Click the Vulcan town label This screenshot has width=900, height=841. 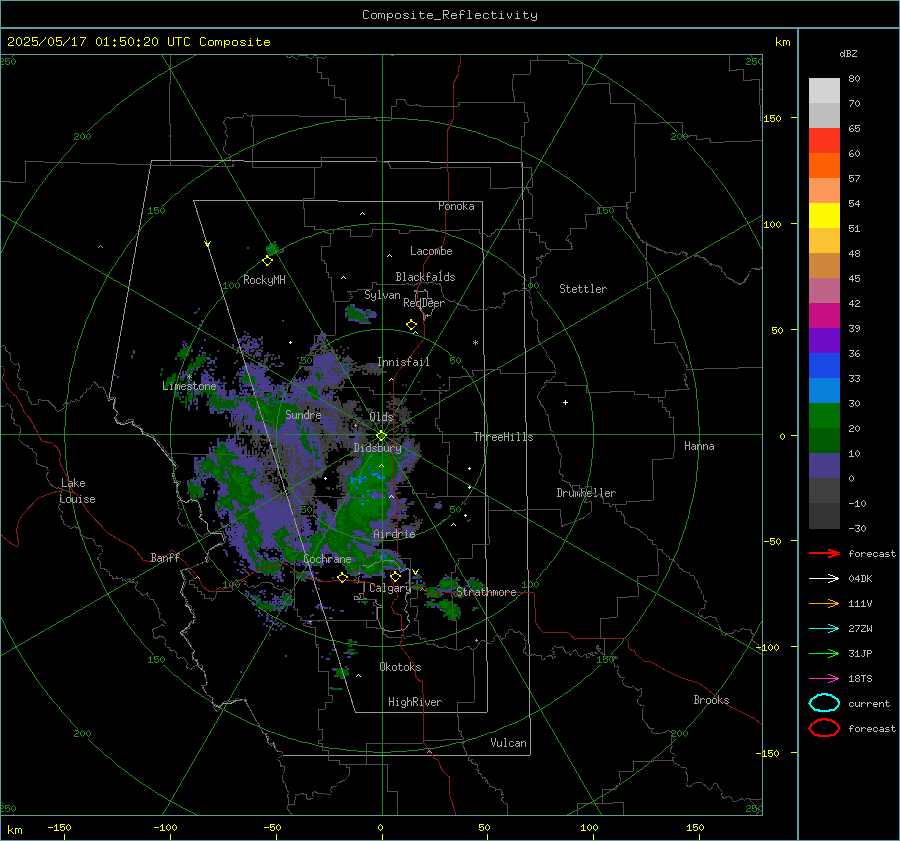tap(508, 743)
